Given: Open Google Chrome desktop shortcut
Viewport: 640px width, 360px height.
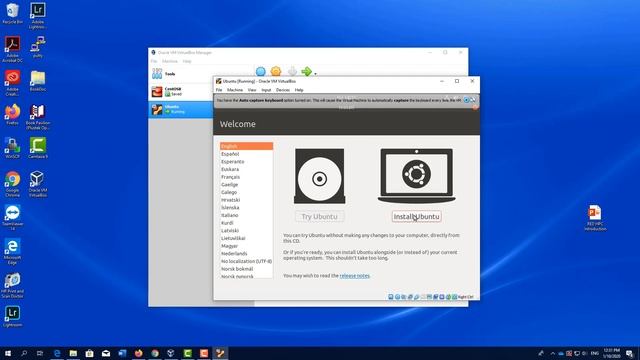Looking at the screenshot, I should (x=13, y=184).
